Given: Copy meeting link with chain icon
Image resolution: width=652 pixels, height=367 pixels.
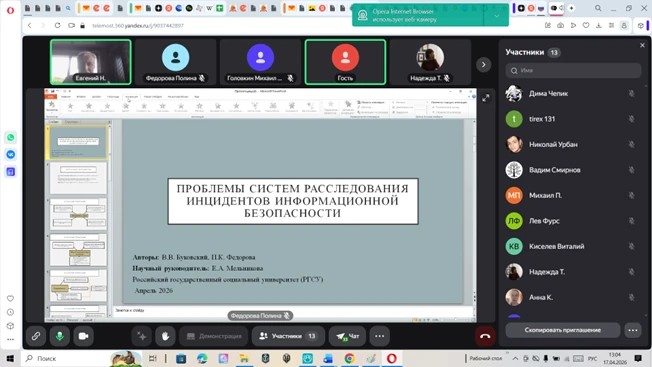Looking at the screenshot, I should coord(36,336).
